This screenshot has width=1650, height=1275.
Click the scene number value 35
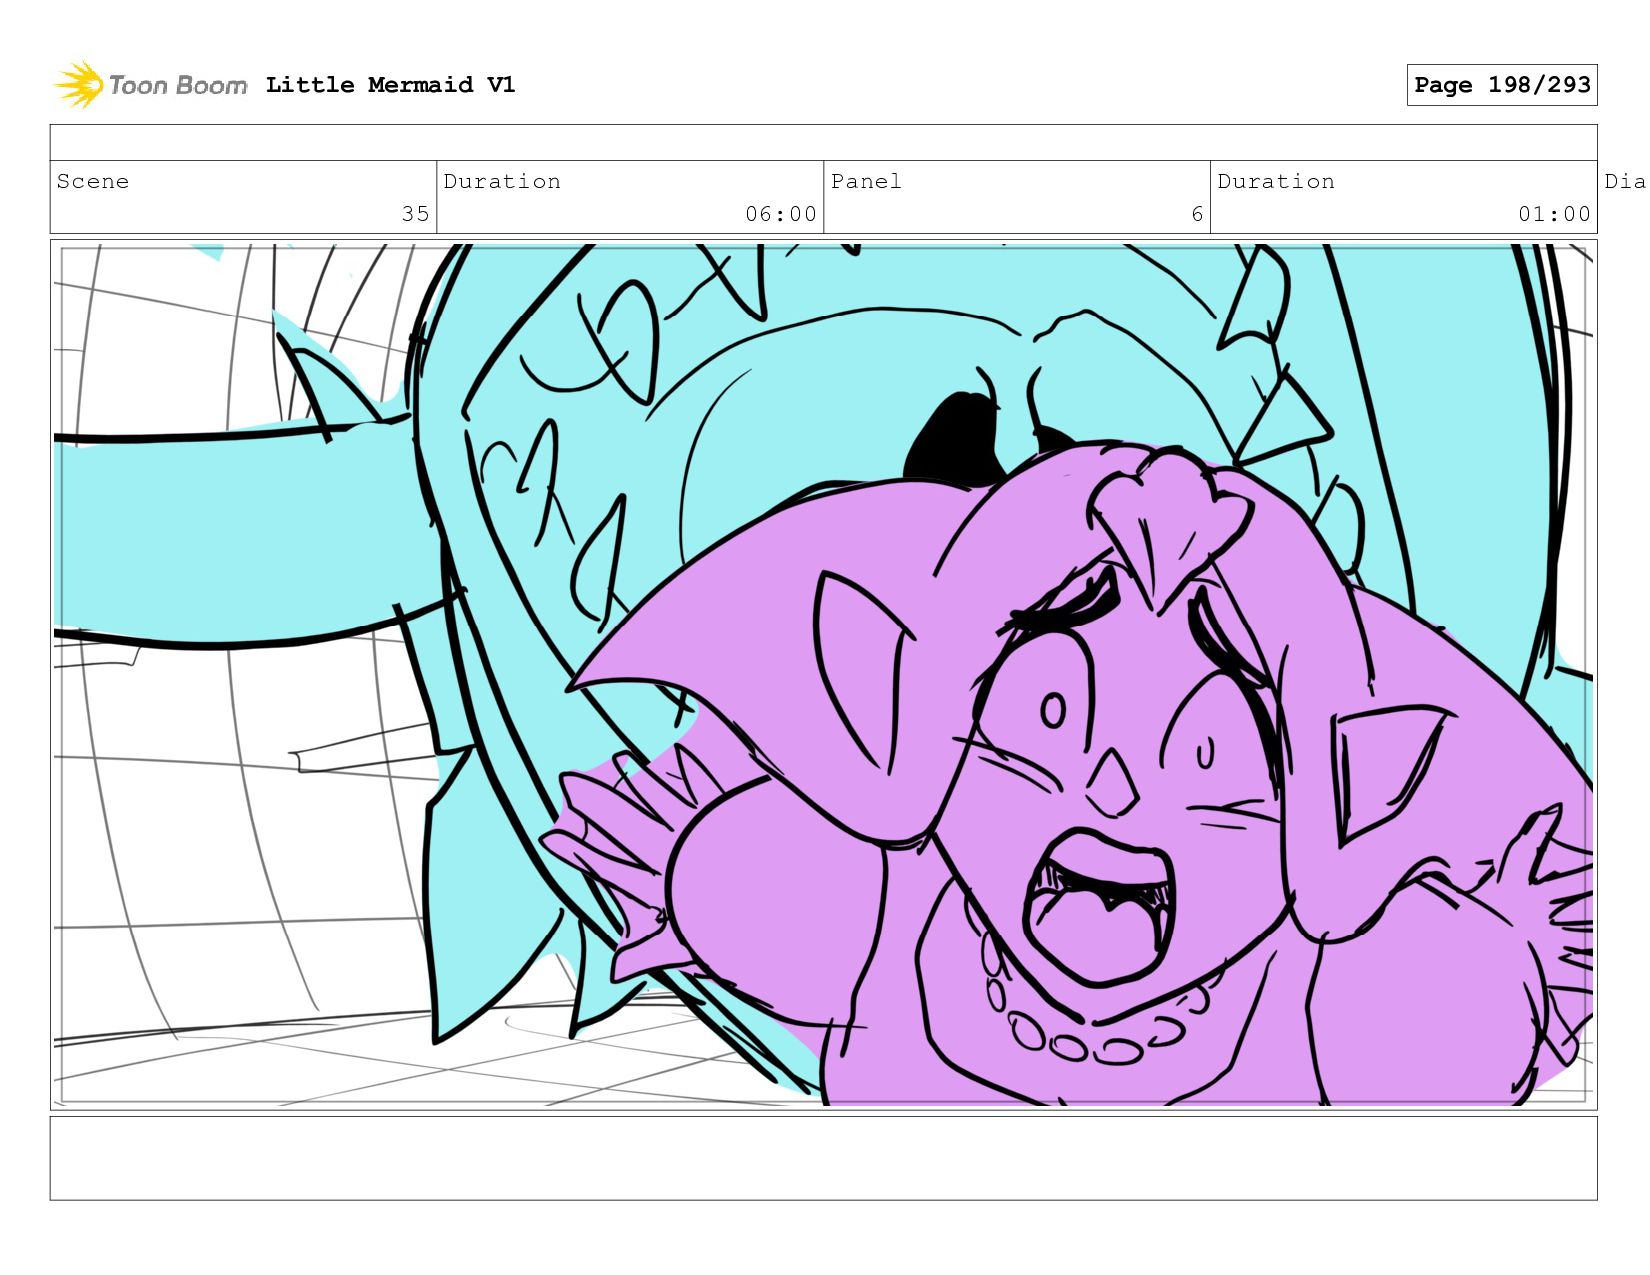pos(415,214)
